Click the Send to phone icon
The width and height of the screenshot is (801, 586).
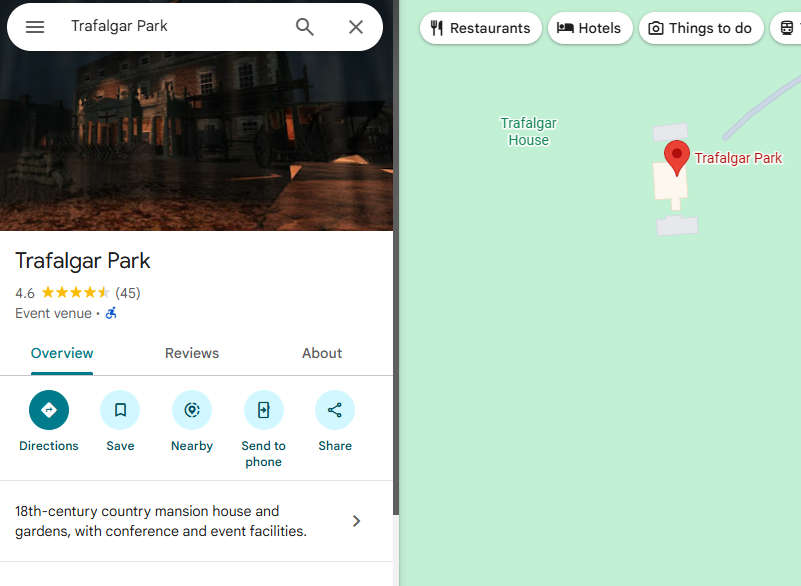point(264,410)
